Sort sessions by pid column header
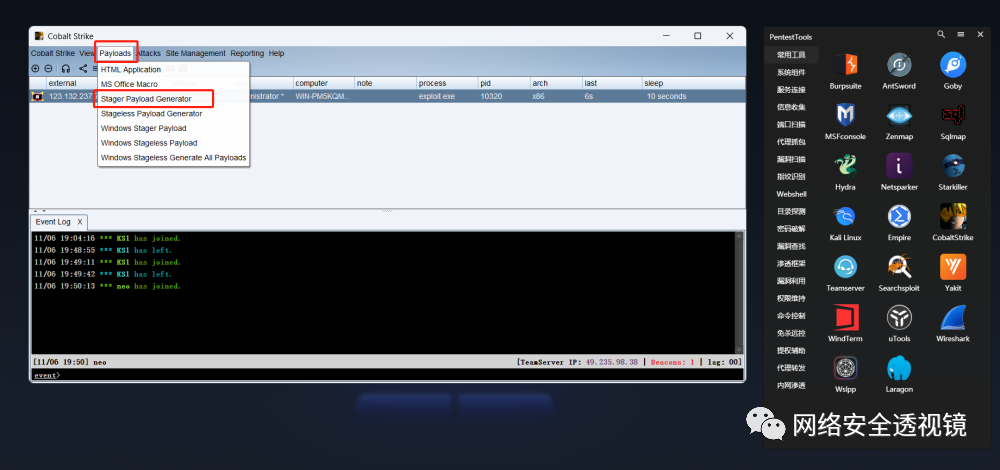This screenshot has width=1000, height=470. click(504, 84)
